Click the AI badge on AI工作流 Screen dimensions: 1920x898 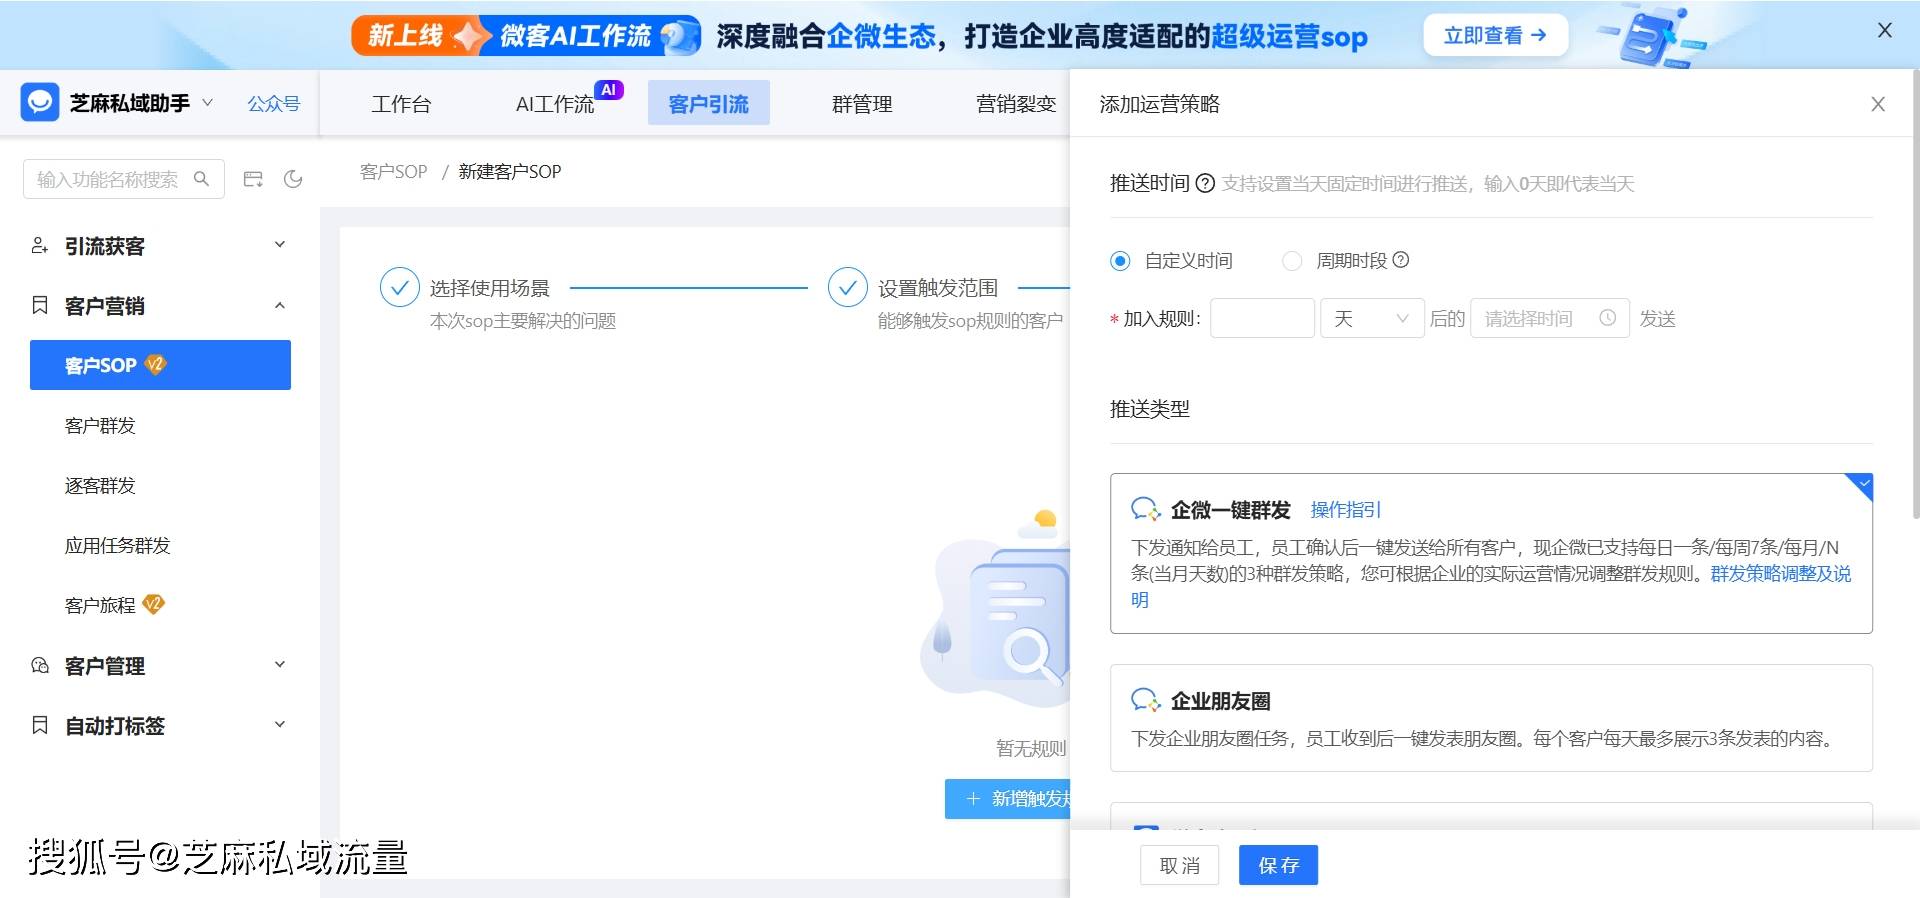coord(608,90)
